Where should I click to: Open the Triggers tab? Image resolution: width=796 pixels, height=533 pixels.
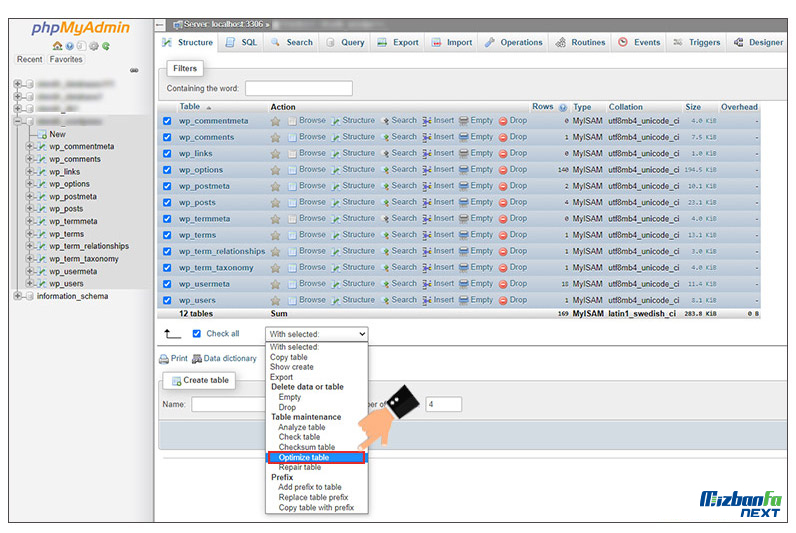click(x=696, y=43)
